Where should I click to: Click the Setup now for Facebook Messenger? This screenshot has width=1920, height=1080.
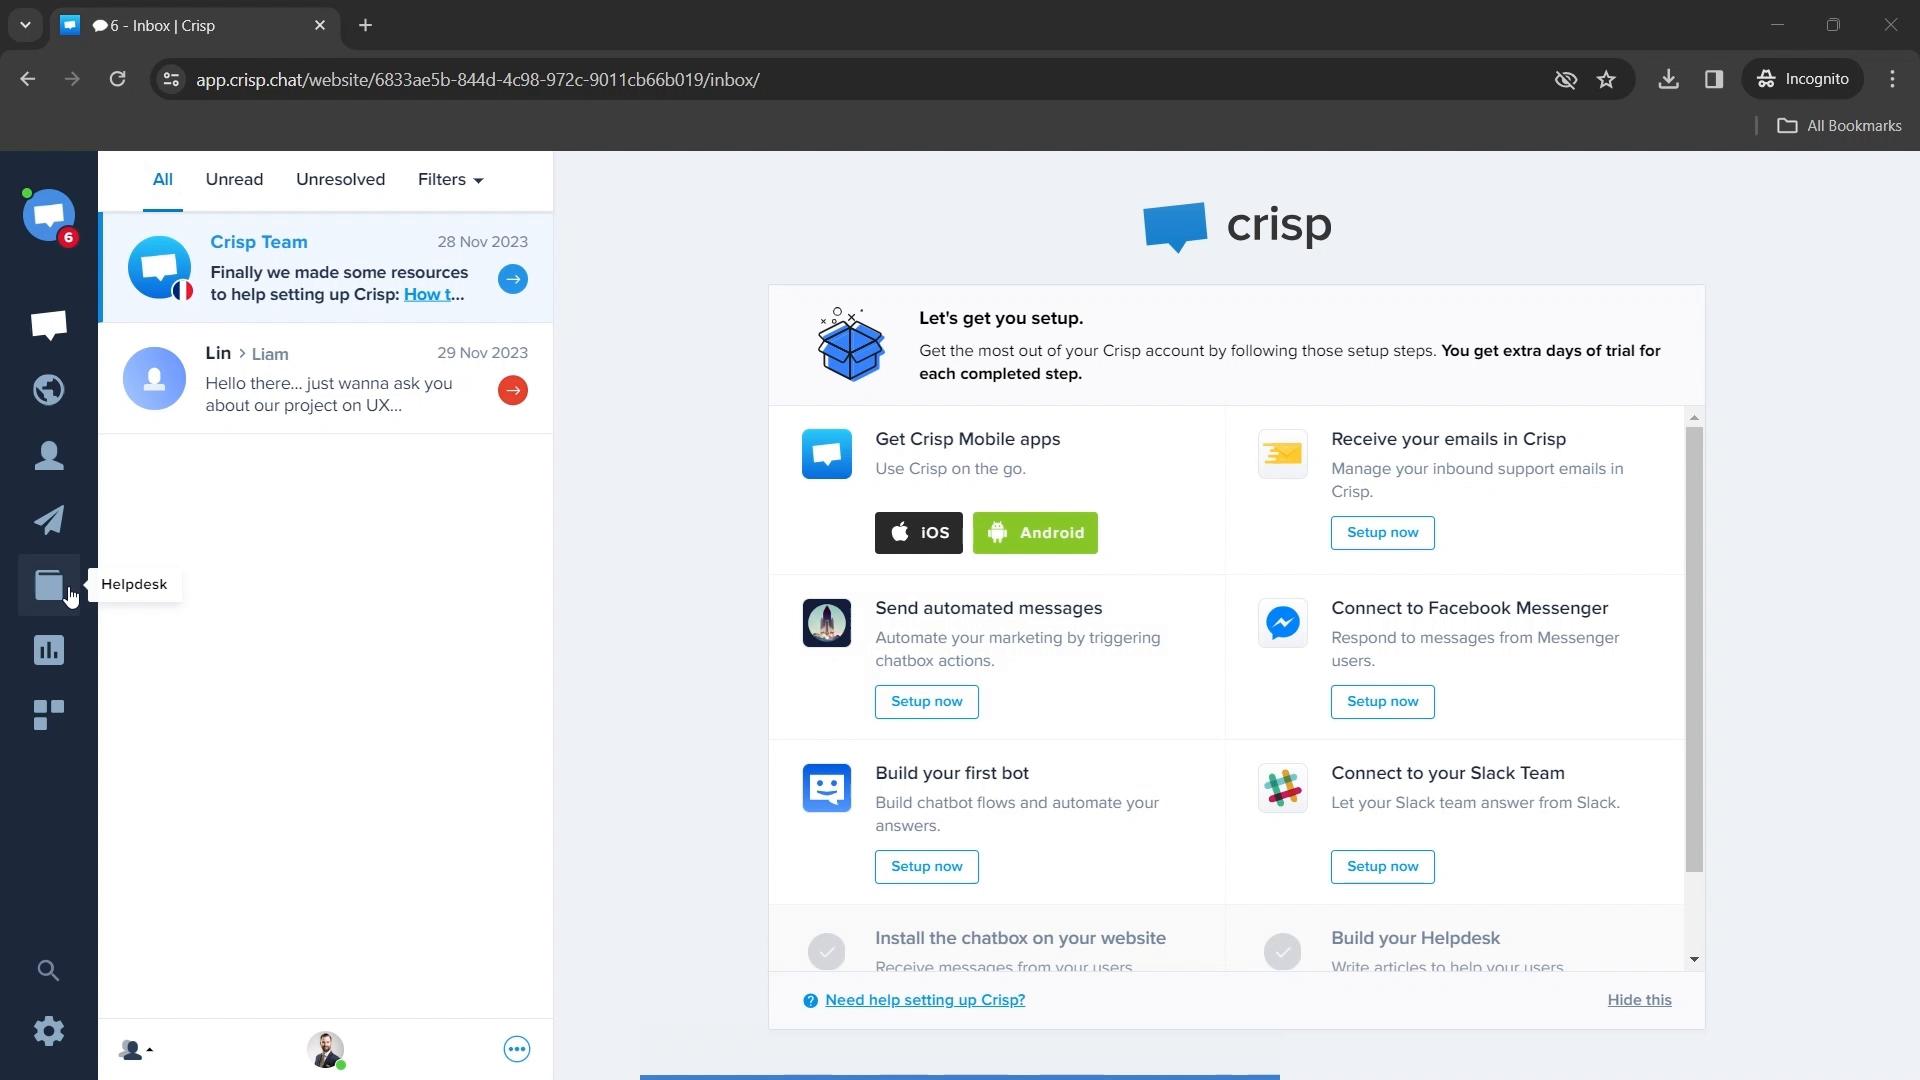pyautogui.click(x=1382, y=700)
